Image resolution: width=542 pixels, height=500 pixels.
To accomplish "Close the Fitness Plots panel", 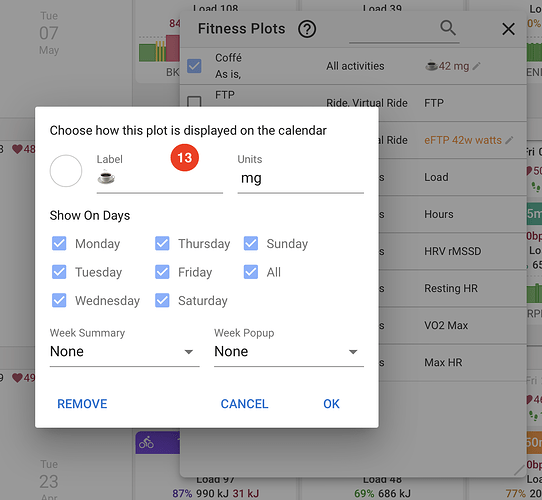I will pos(508,29).
